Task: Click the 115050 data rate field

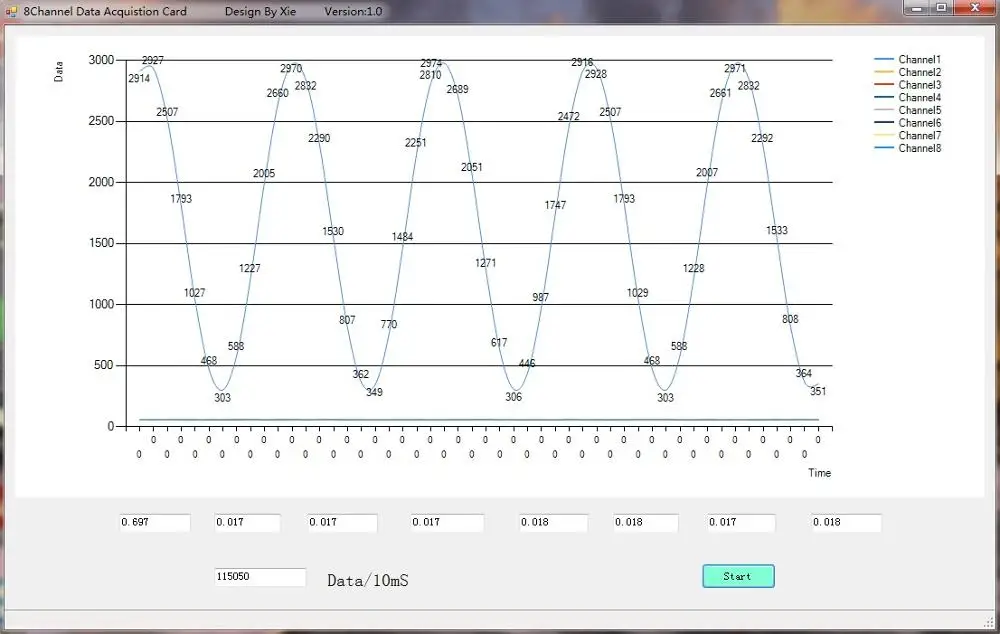Action: [260, 577]
